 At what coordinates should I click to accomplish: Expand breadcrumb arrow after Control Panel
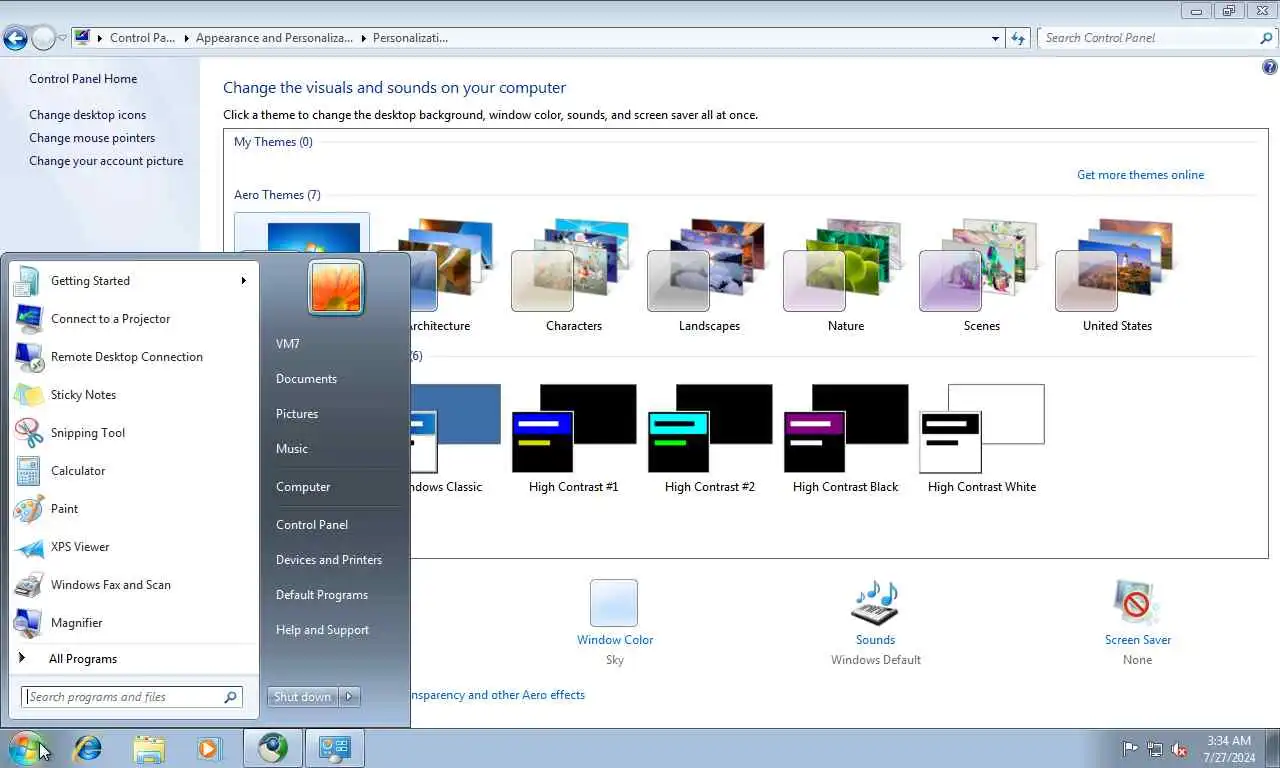186,38
